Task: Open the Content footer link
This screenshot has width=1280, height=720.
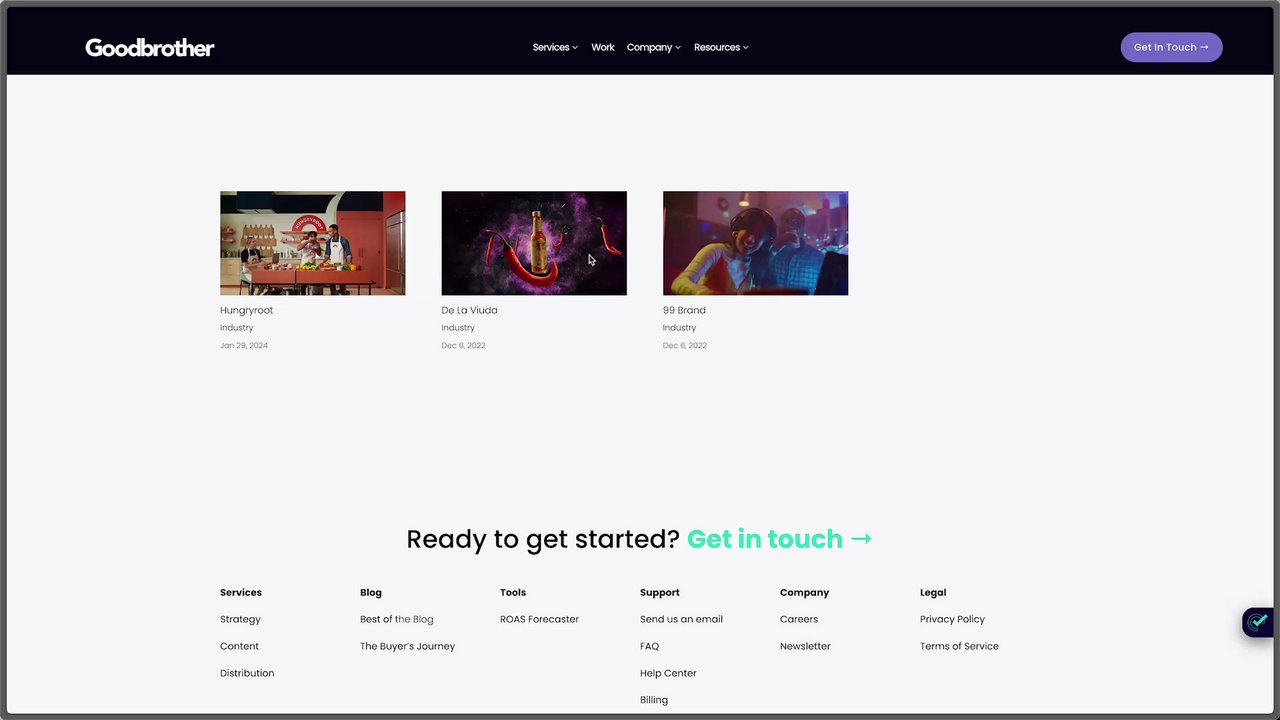Action: 239,646
